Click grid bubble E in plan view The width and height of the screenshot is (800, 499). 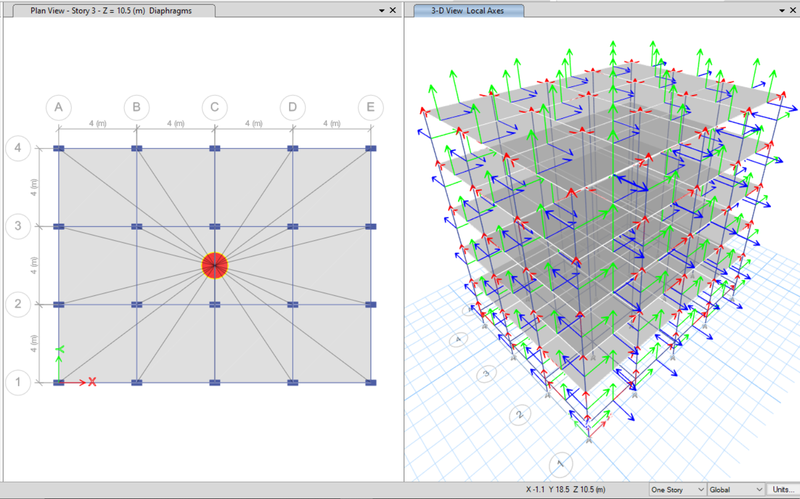click(370, 107)
